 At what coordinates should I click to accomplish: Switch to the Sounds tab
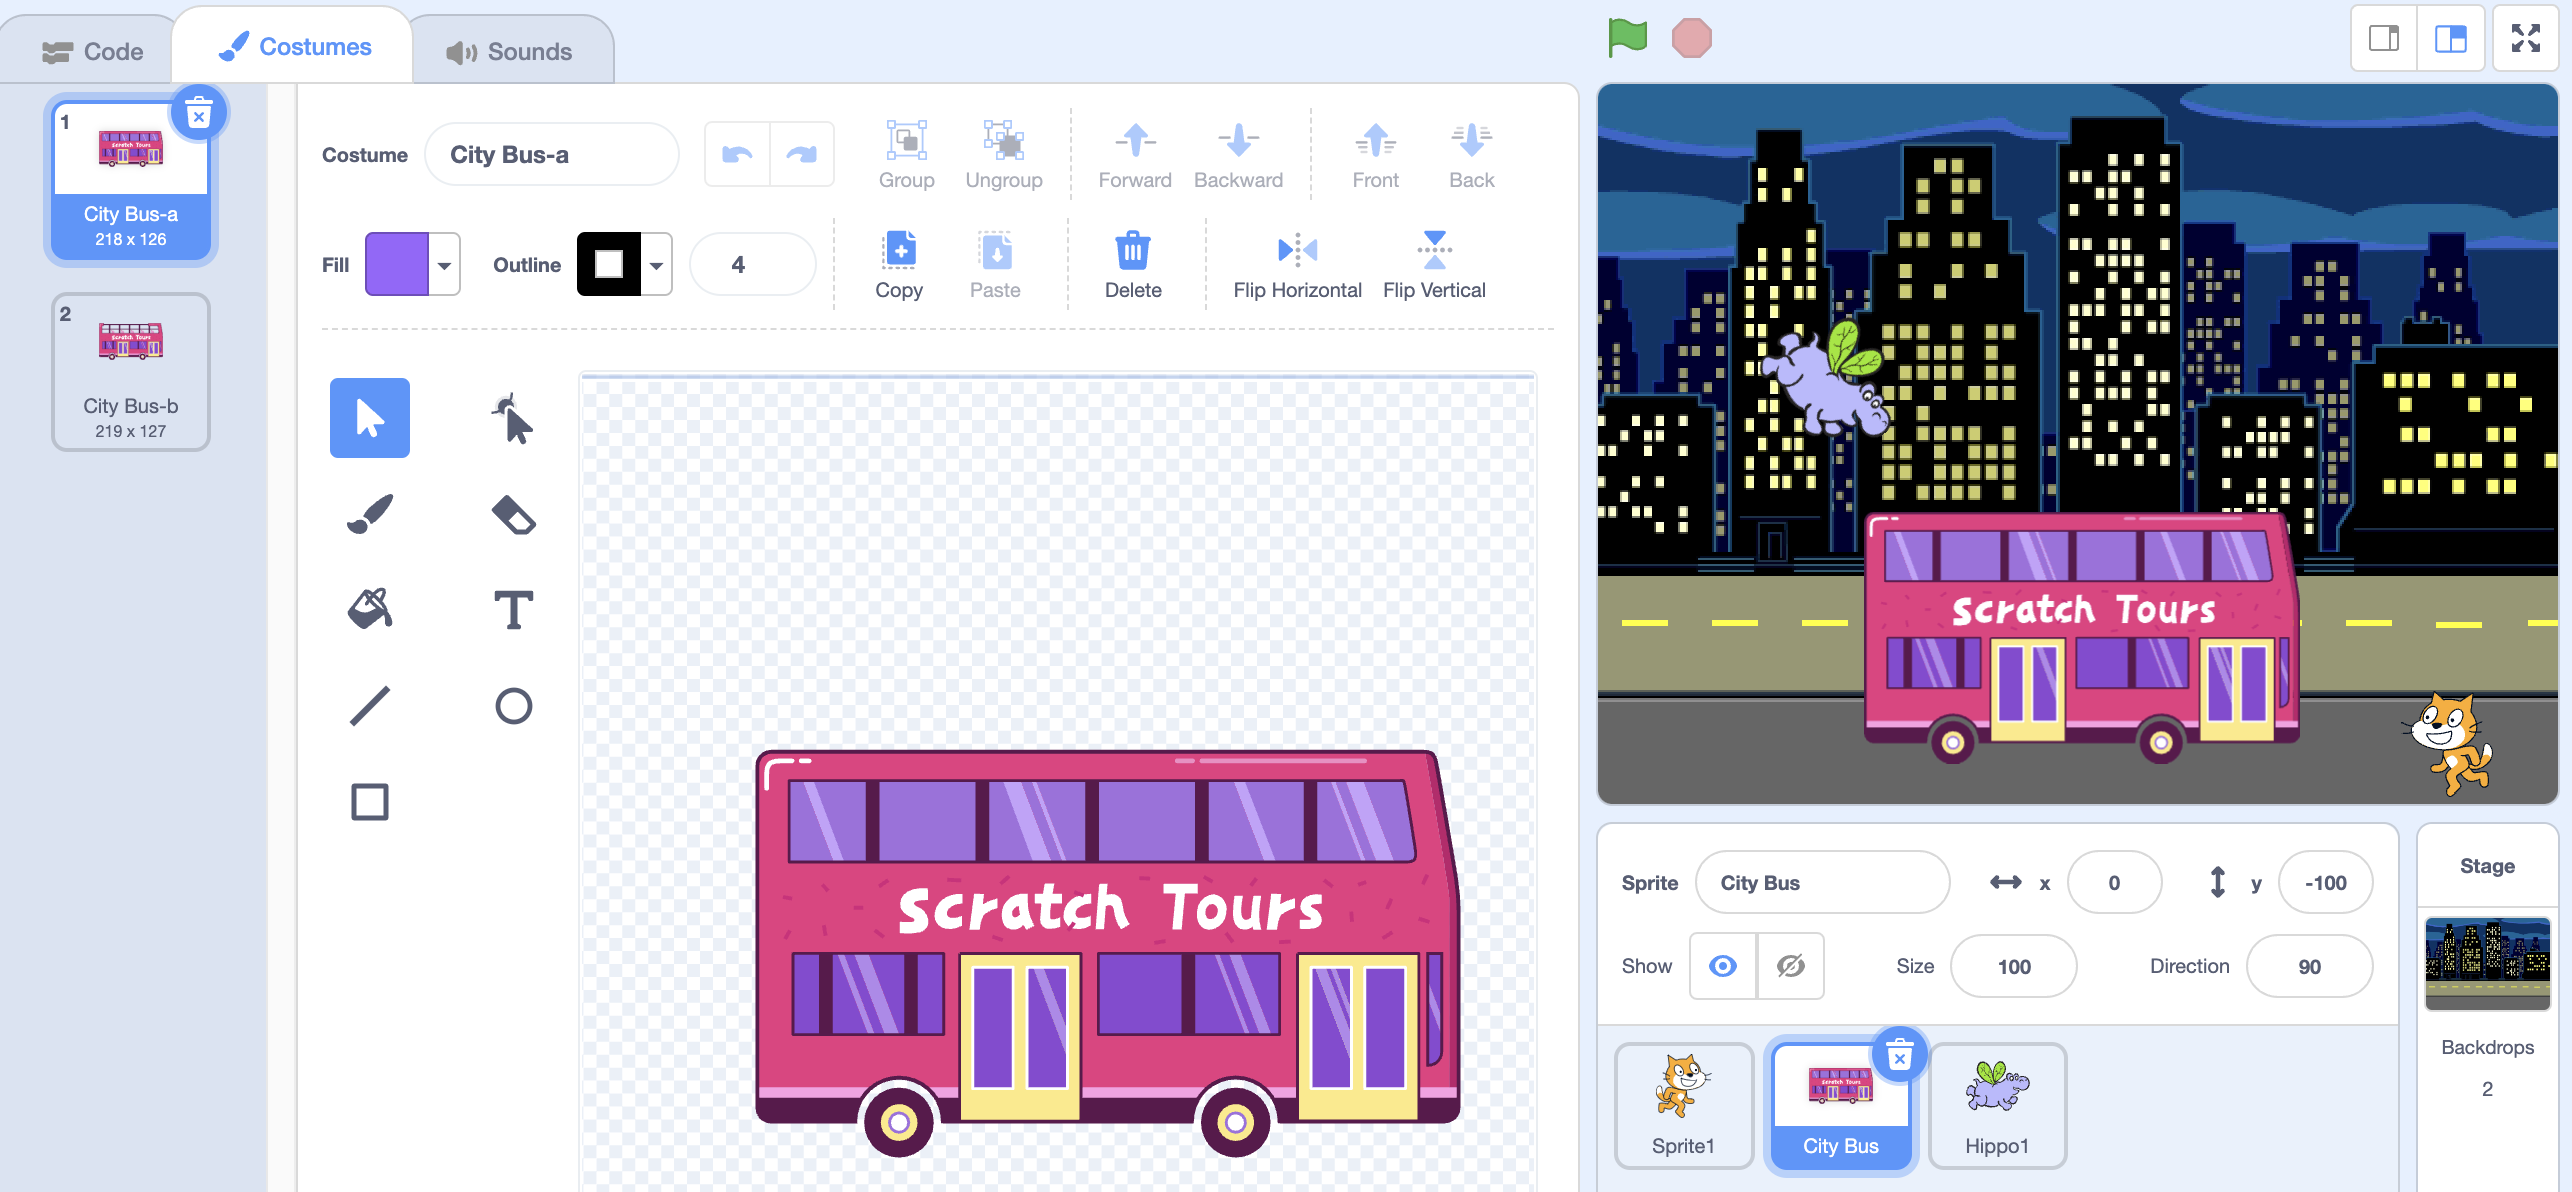[x=510, y=51]
